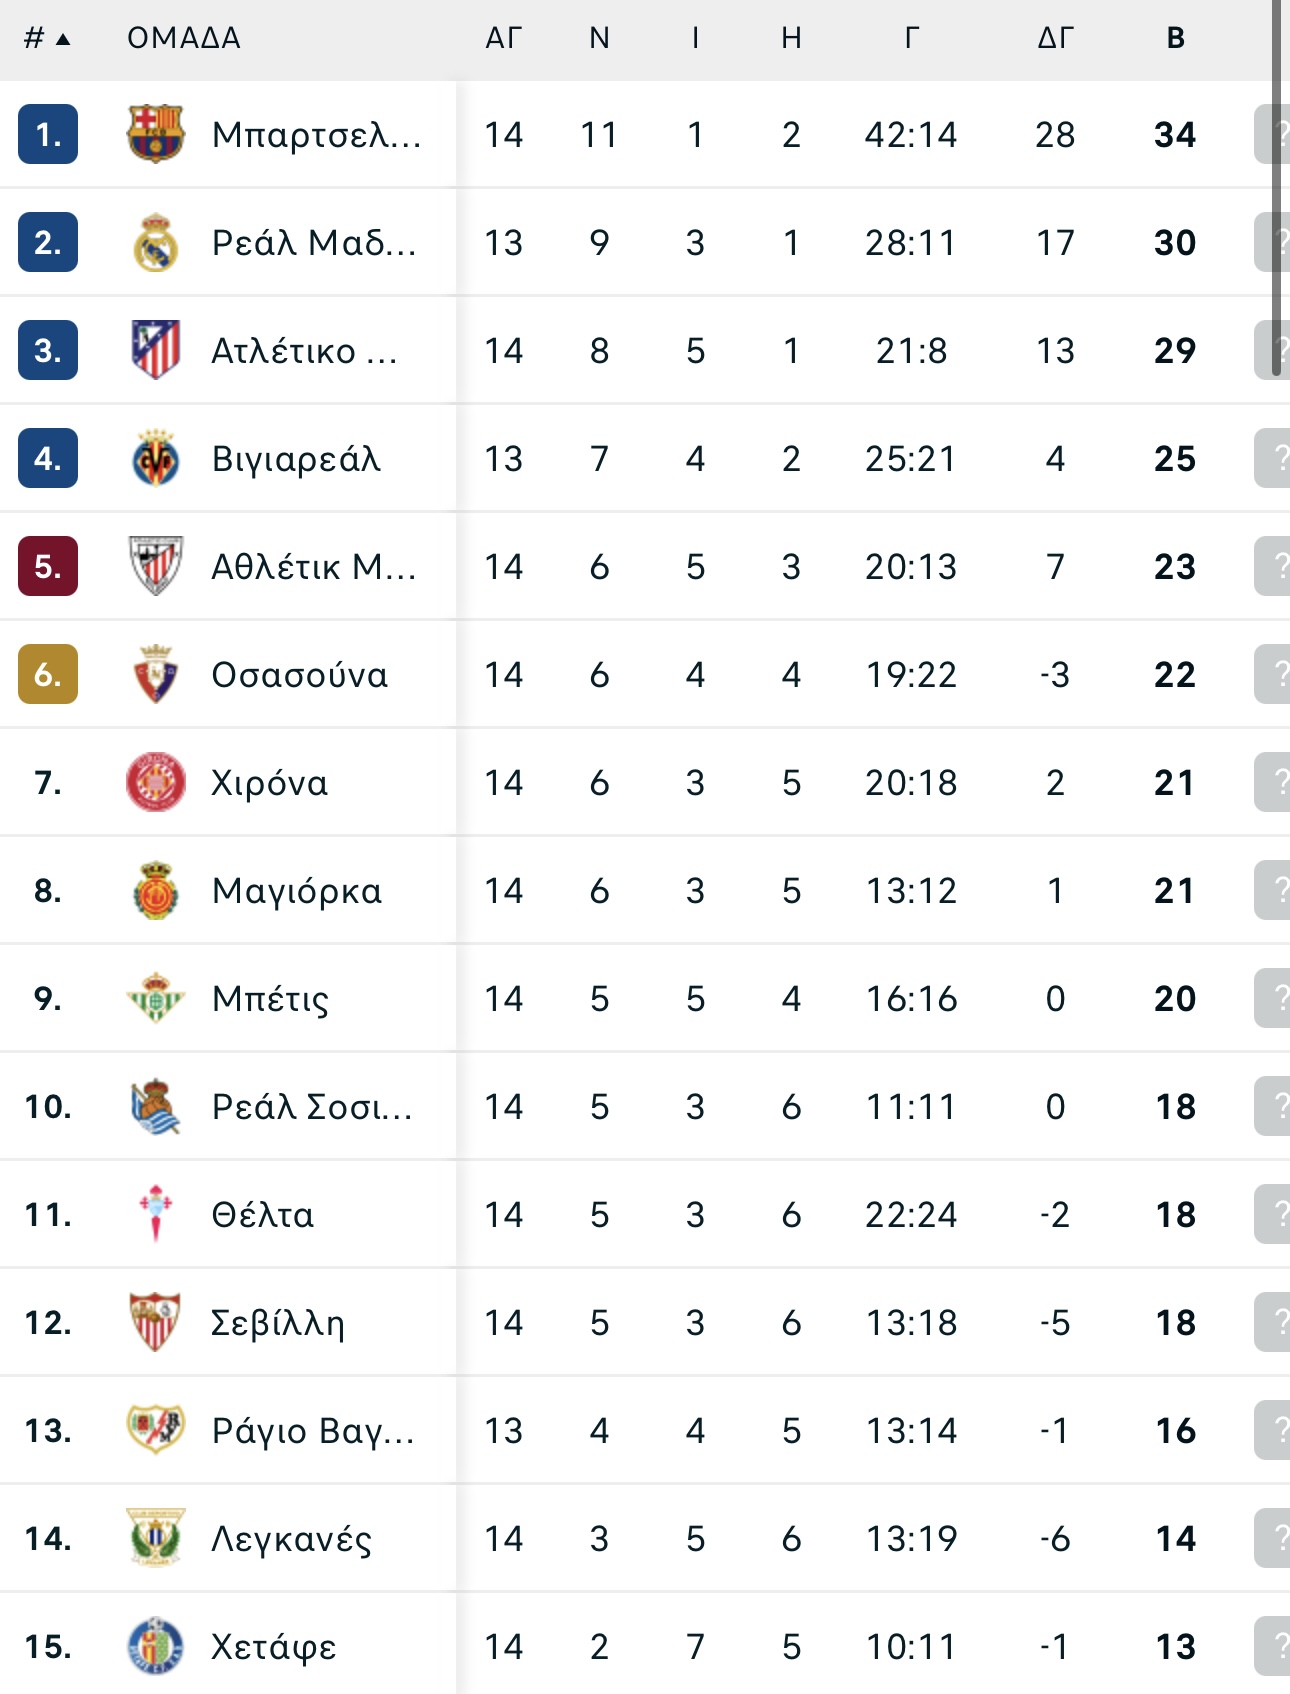Click the form badge in Barcelona's row
The image size is (1290, 1694).
click(1272, 134)
